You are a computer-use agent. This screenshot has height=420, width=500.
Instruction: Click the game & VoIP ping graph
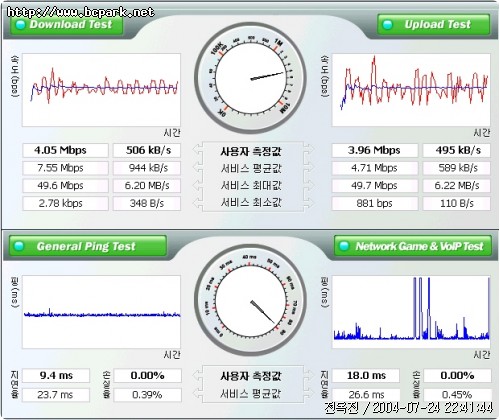pos(411,312)
